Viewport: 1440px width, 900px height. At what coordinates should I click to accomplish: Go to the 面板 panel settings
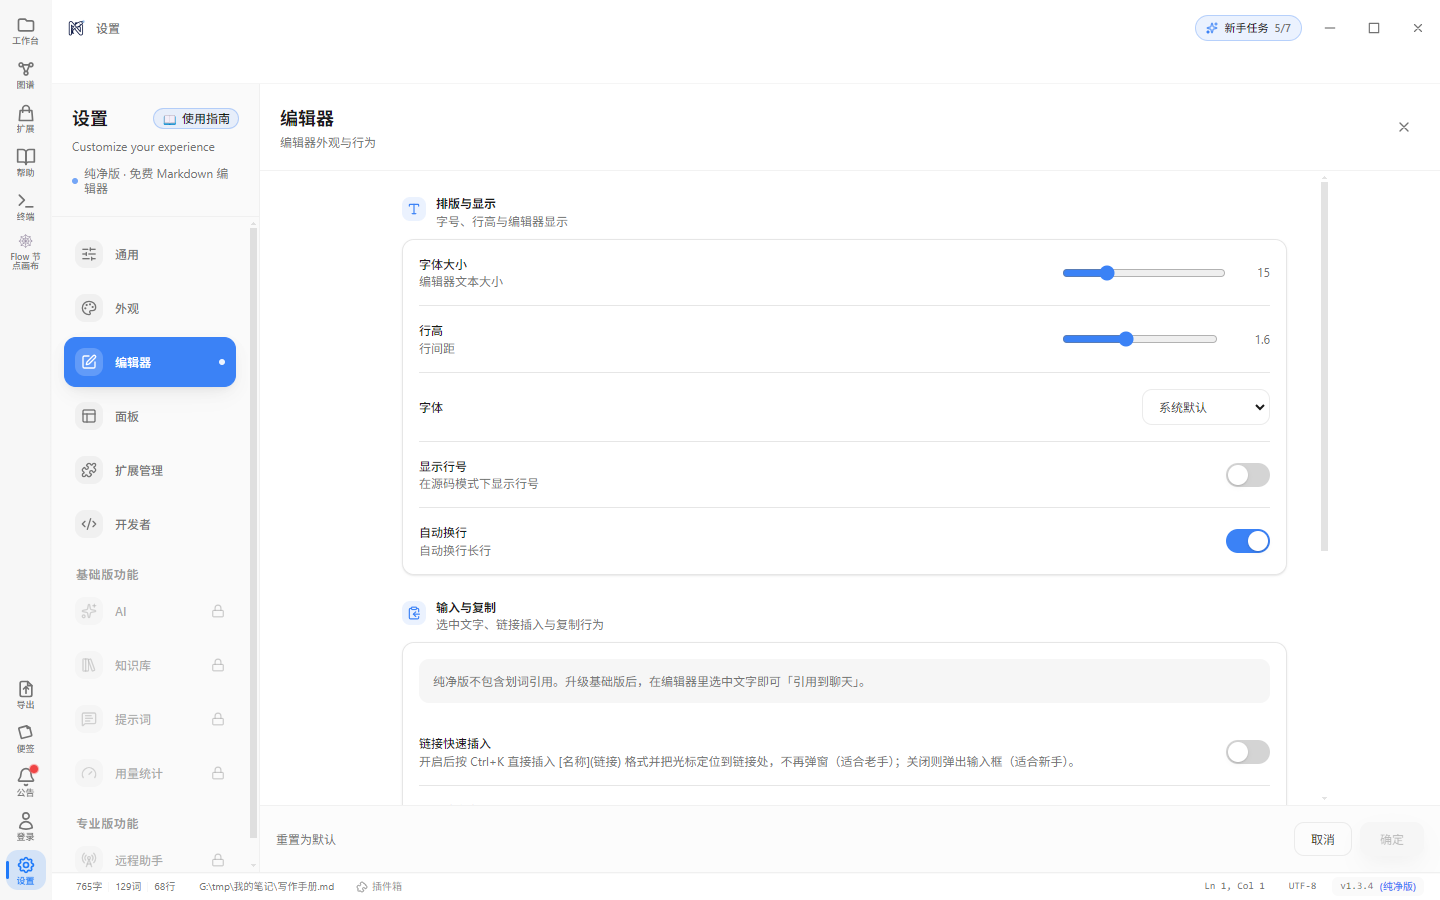pyautogui.click(x=150, y=416)
